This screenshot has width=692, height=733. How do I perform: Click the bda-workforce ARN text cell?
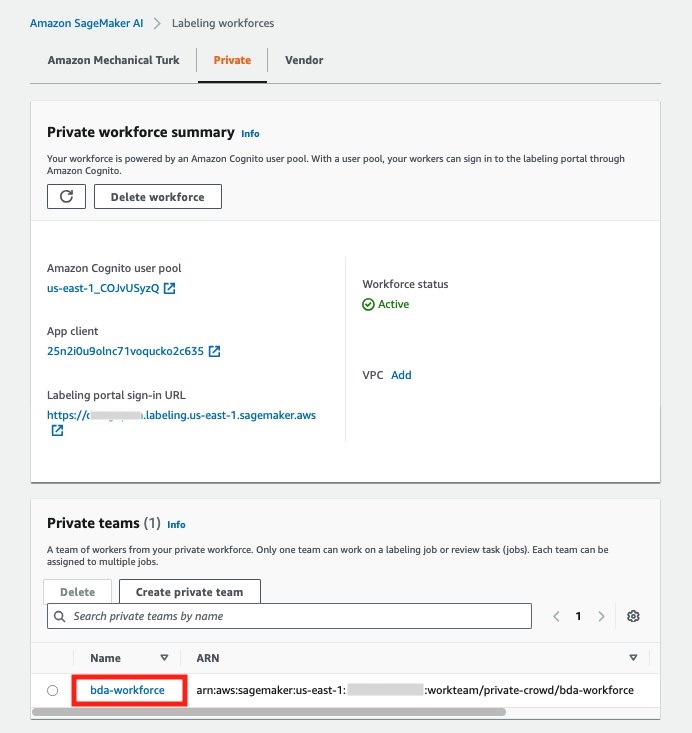[x=415, y=690]
